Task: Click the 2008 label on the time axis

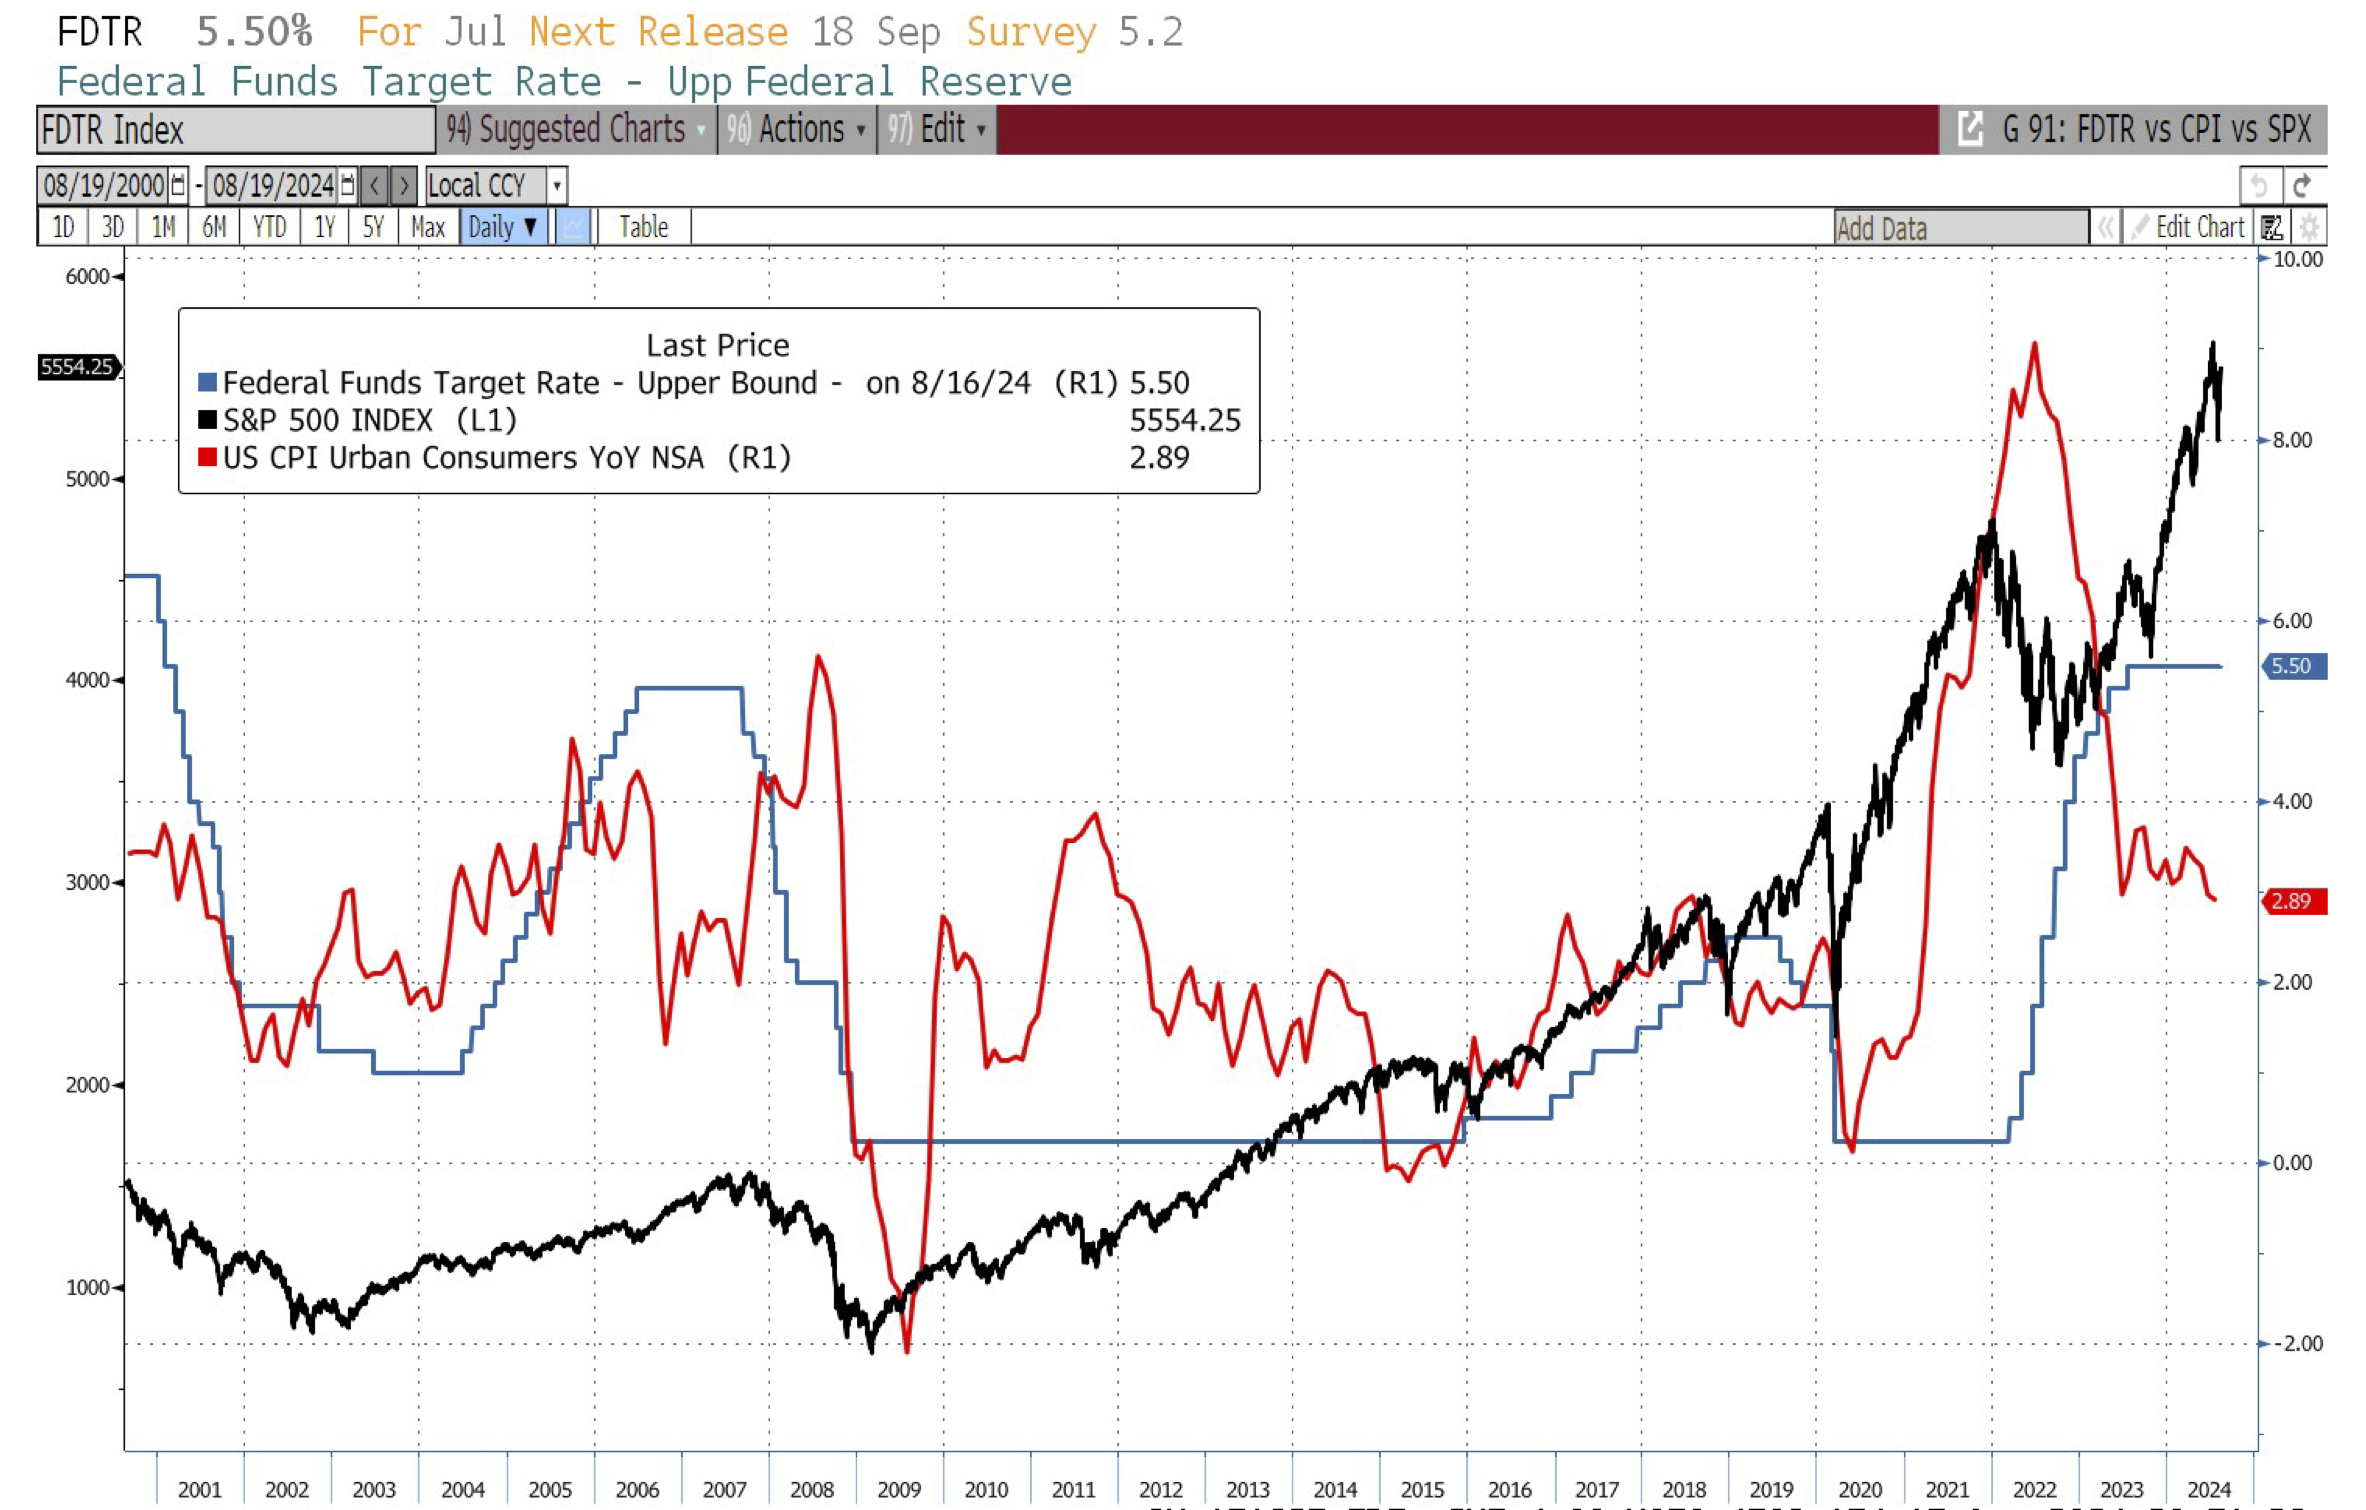Action: pyautogui.click(x=812, y=1489)
